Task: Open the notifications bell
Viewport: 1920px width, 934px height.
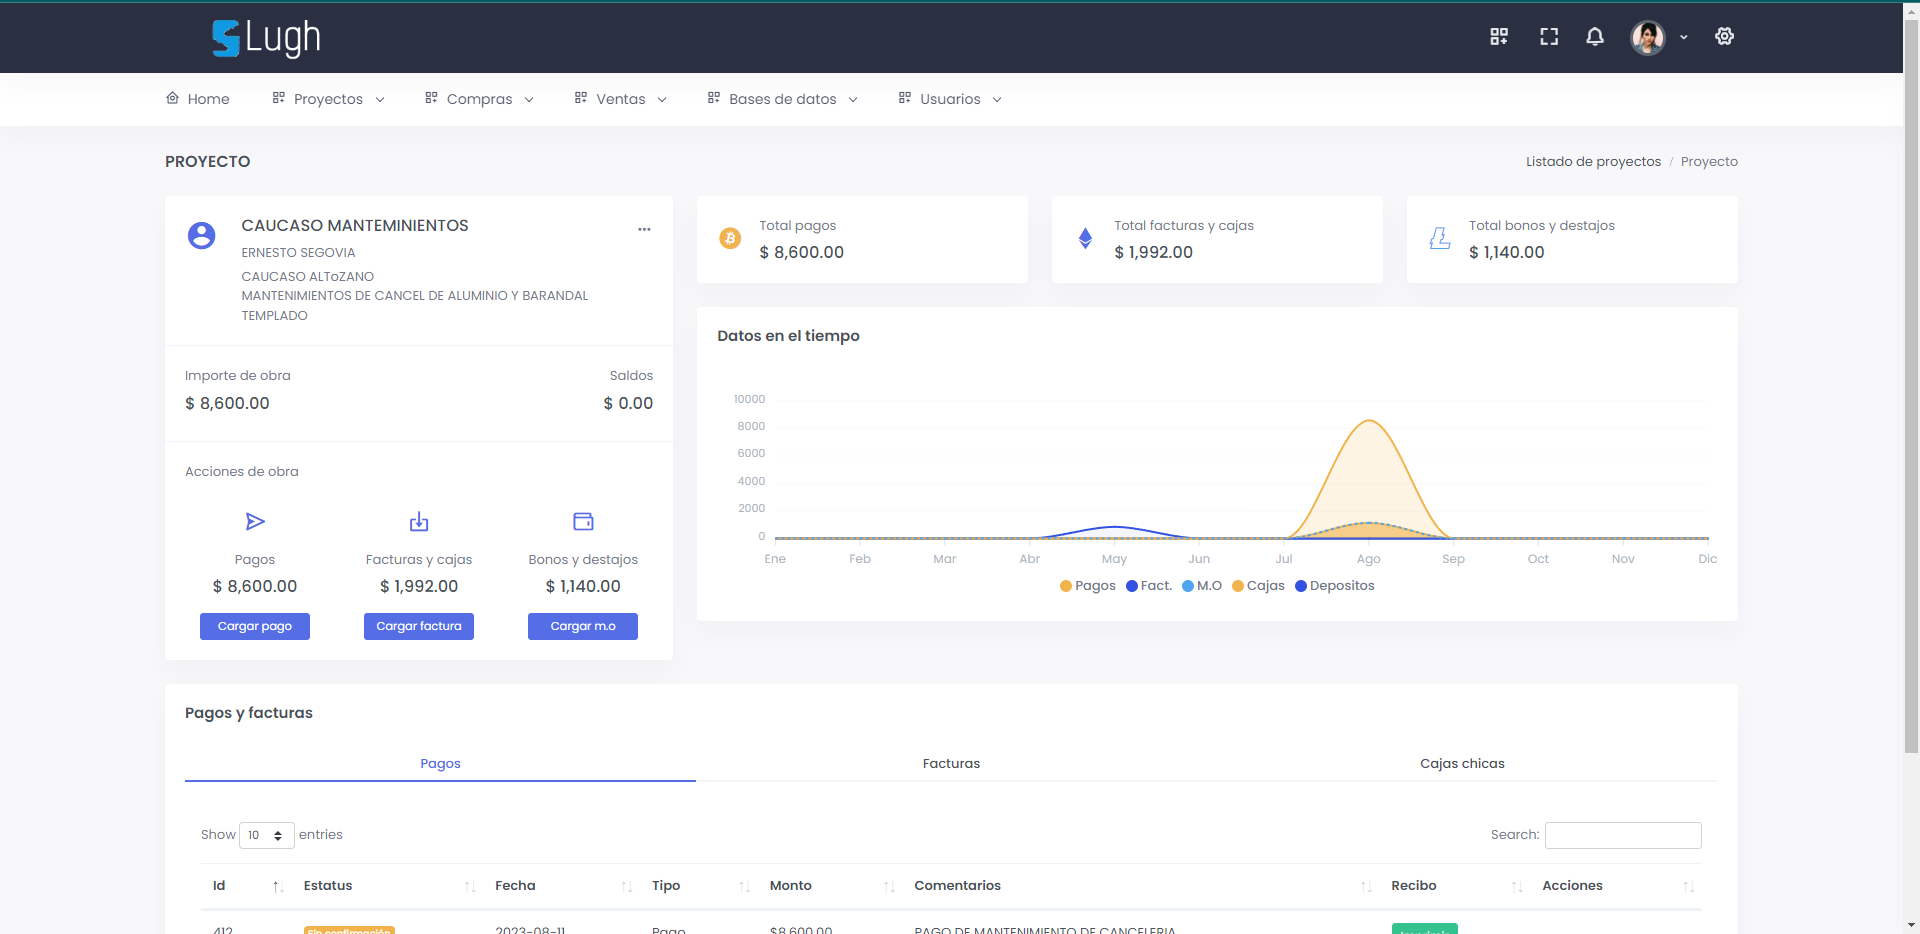Action: (x=1595, y=37)
